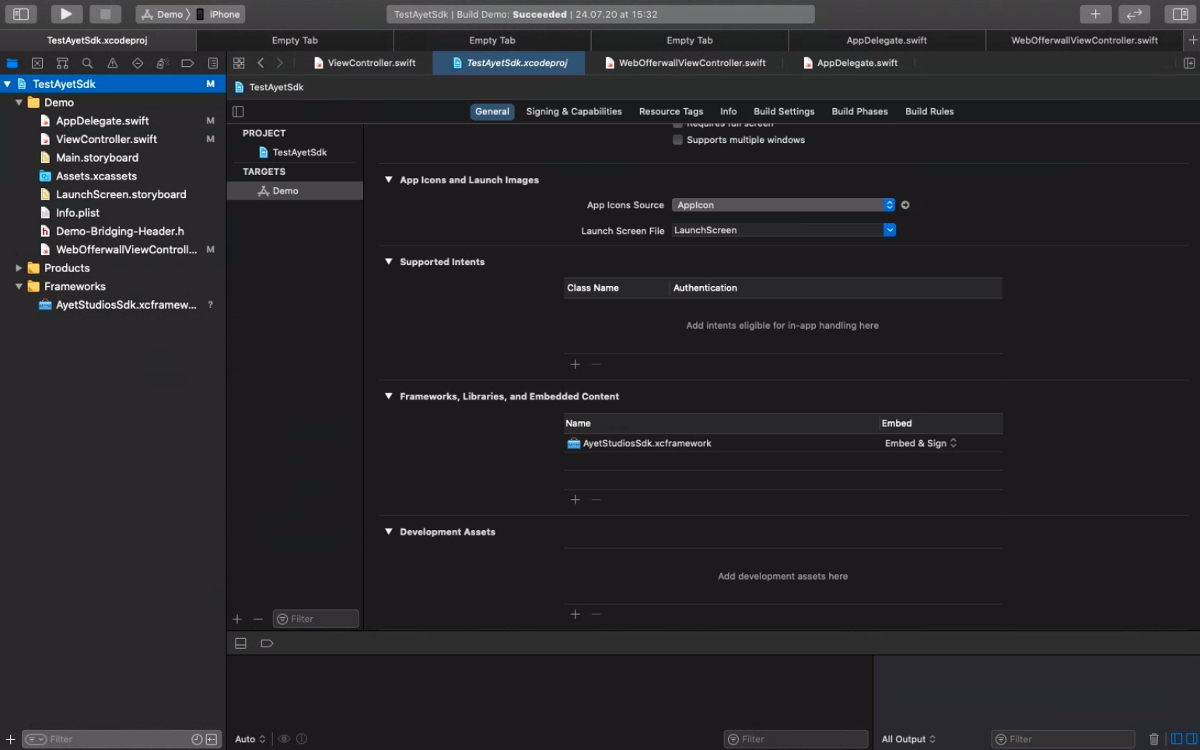The width and height of the screenshot is (1200, 750).
Task: Hide the debug area panel icon
Action: click(240, 643)
